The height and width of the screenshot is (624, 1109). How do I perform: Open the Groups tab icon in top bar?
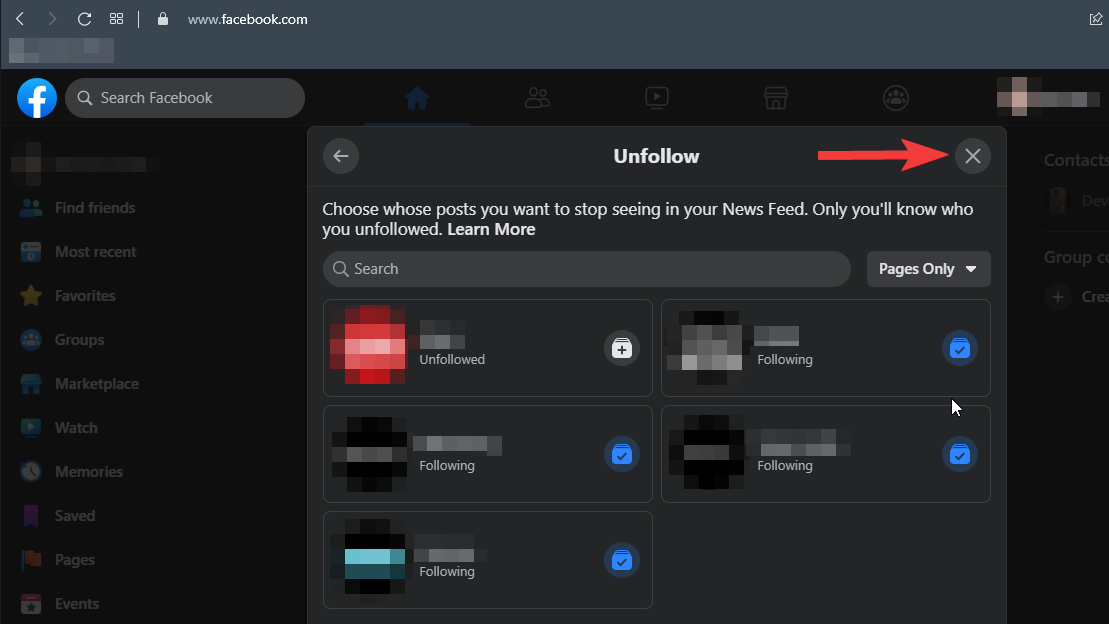(896, 98)
